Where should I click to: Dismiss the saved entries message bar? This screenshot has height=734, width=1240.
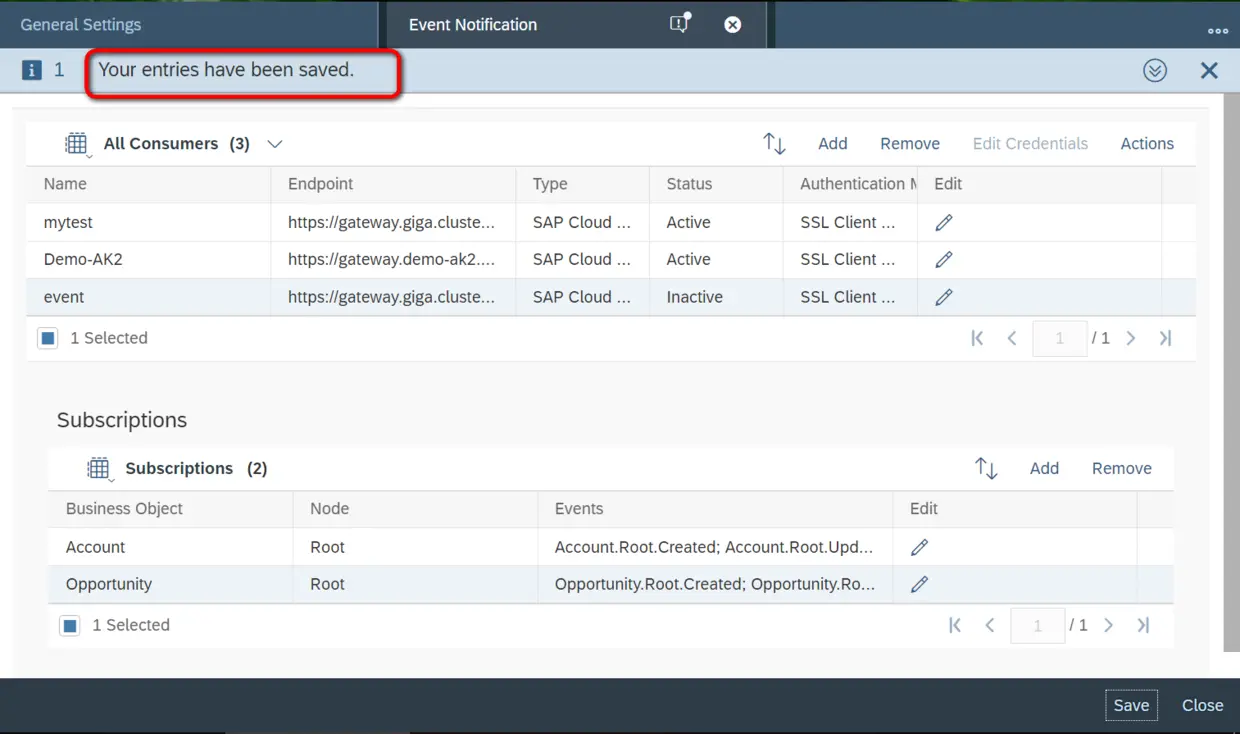point(1209,70)
